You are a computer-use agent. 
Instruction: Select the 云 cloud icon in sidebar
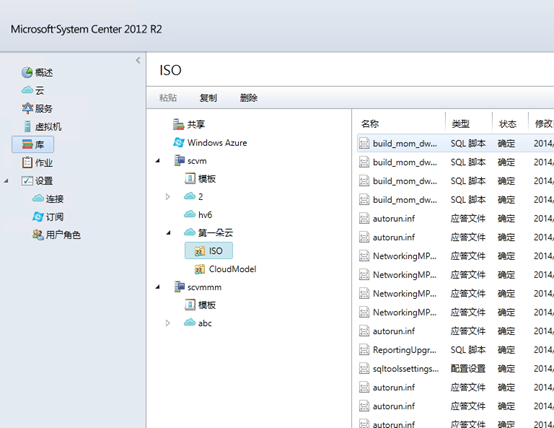tap(27, 90)
